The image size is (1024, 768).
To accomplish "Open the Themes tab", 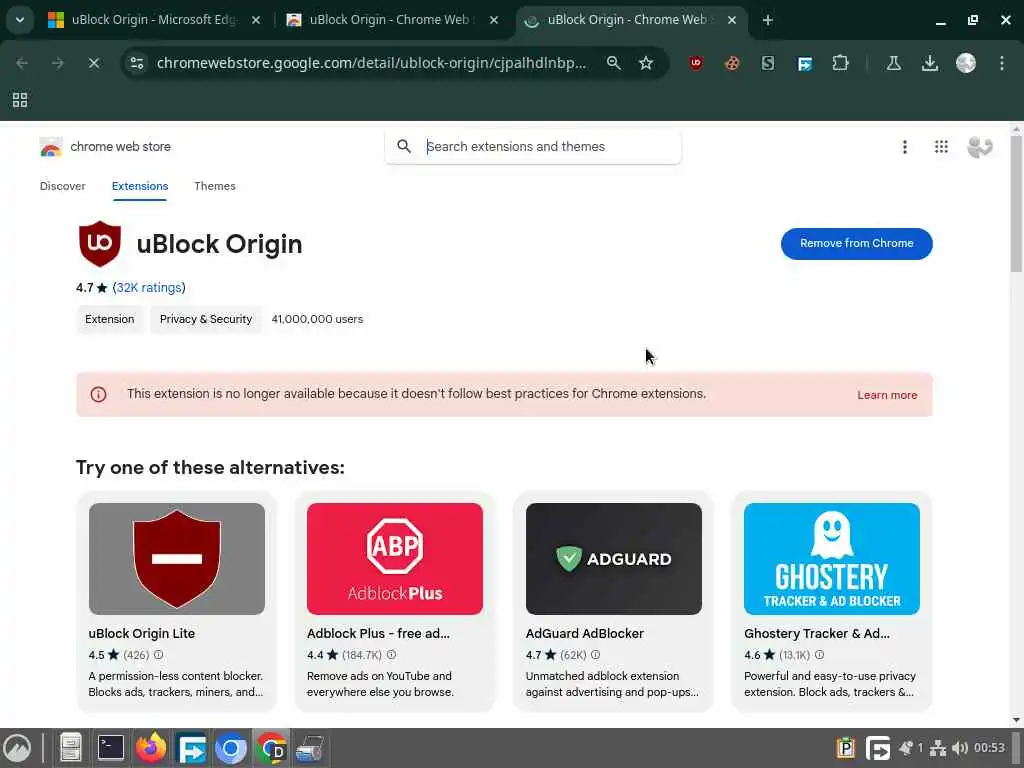I will [x=215, y=186].
